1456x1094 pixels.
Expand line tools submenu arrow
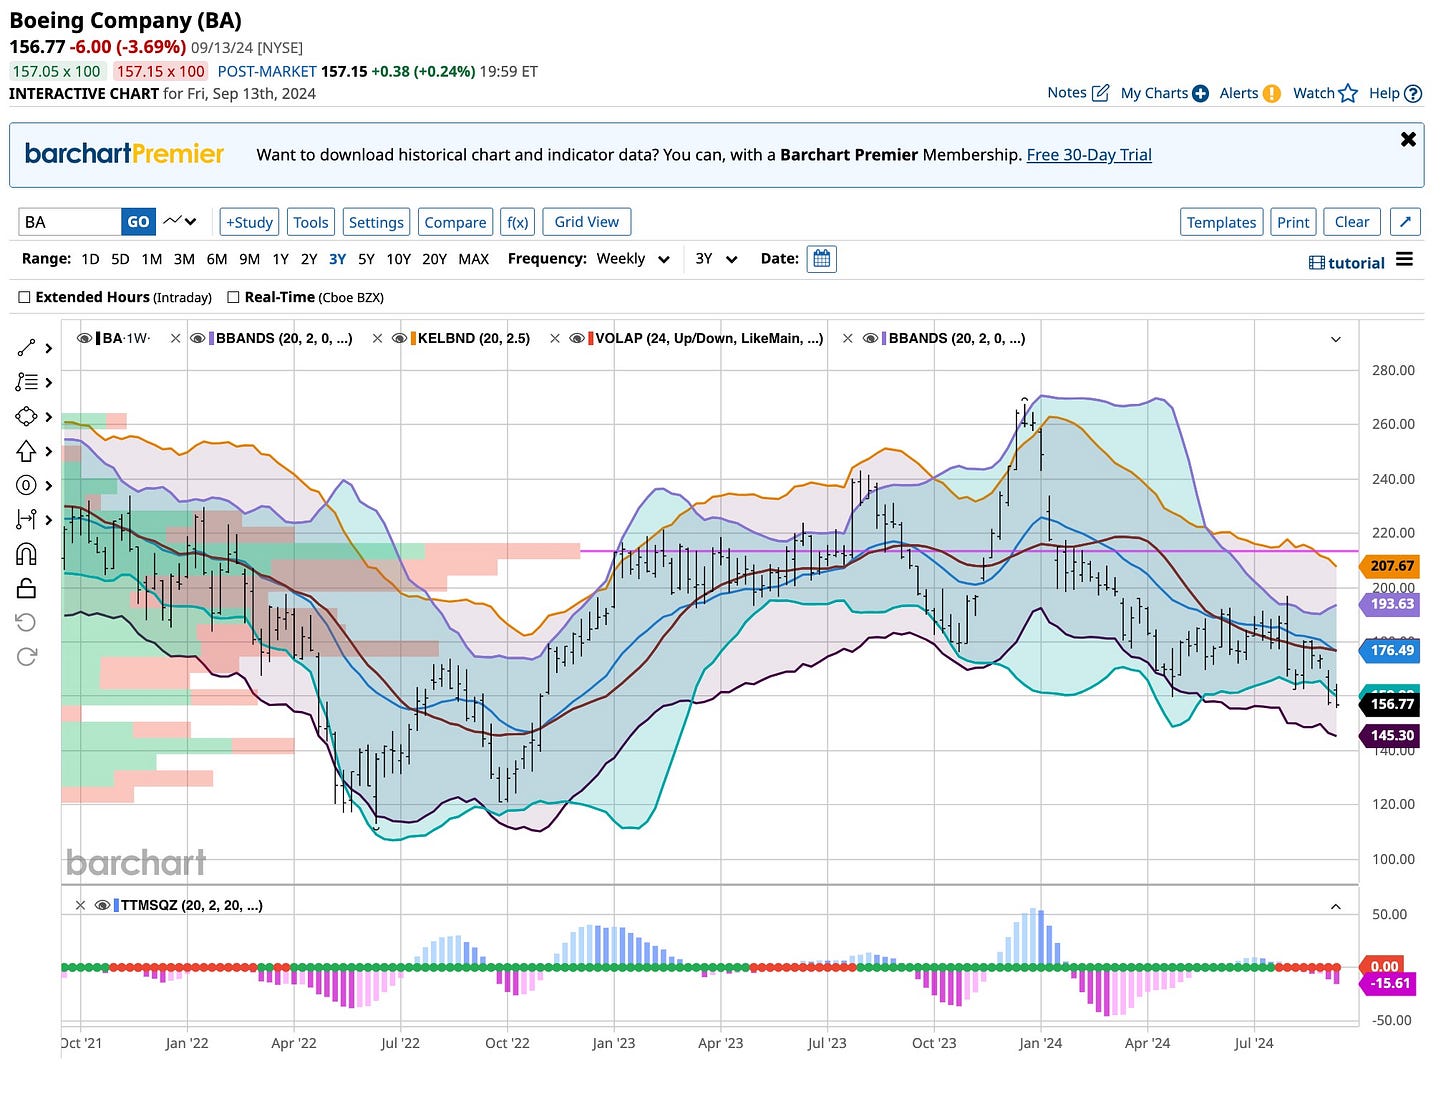pos(48,349)
